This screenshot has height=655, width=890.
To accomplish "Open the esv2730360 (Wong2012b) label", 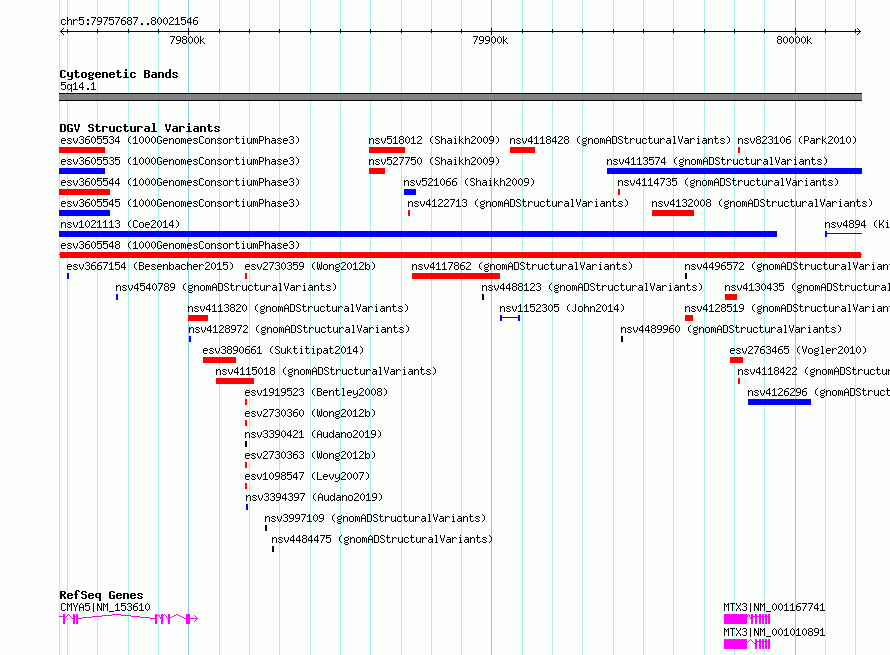I will click(310, 413).
